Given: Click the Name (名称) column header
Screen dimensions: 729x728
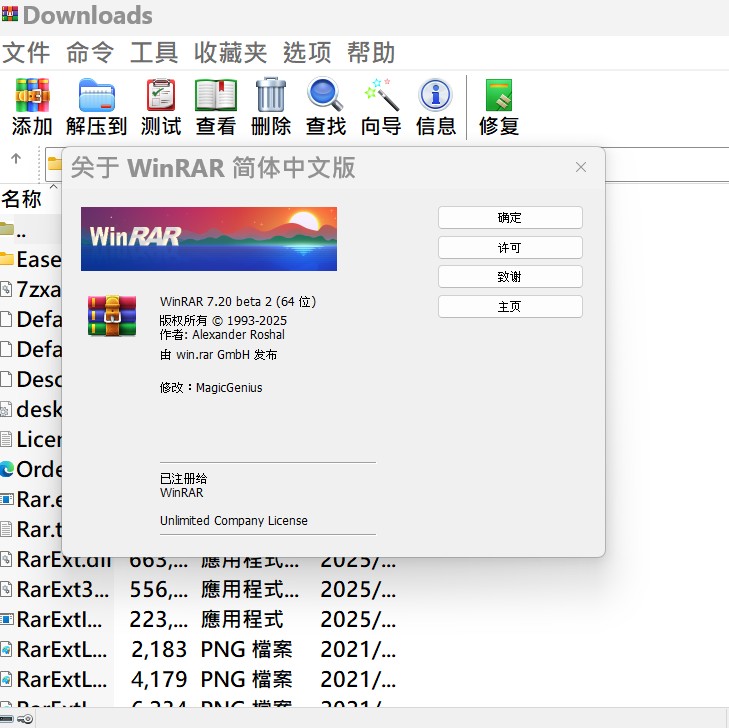Looking at the screenshot, I should [x=22, y=199].
